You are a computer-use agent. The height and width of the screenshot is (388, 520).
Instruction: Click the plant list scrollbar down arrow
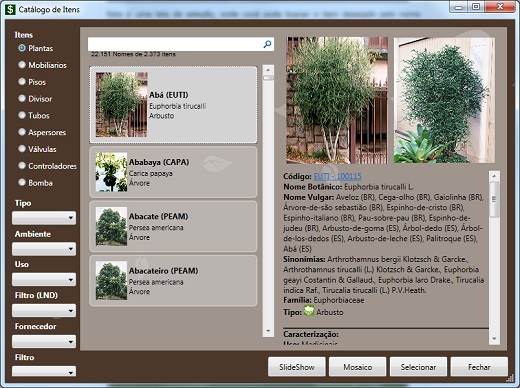(268, 331)
